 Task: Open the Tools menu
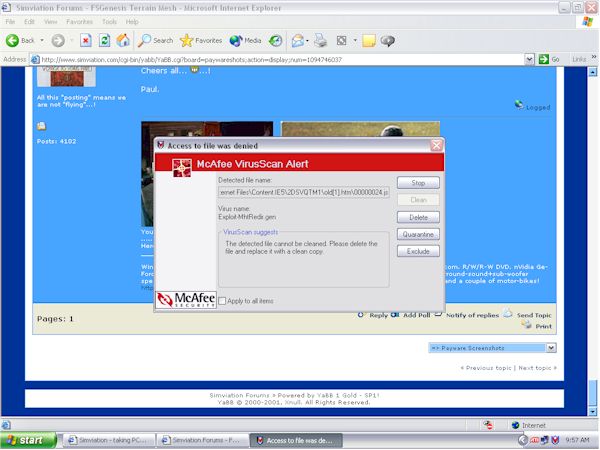click(x=108, y=21)
